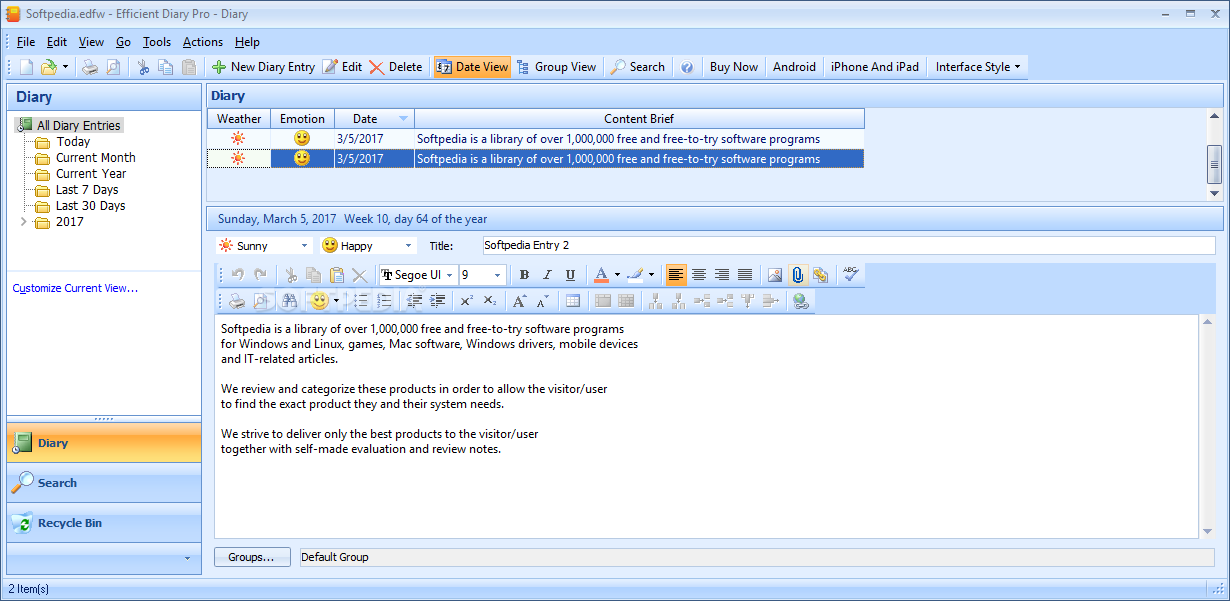1230x601 pixels.
Task: Click the Help question mark icon
Action: point(687,67)
